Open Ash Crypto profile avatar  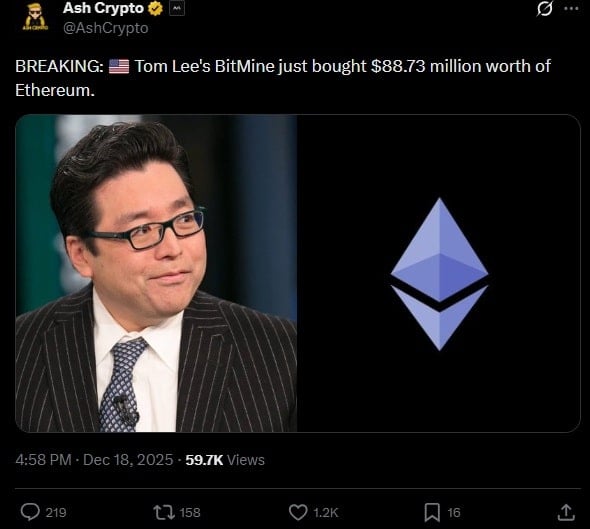point(35,16)
